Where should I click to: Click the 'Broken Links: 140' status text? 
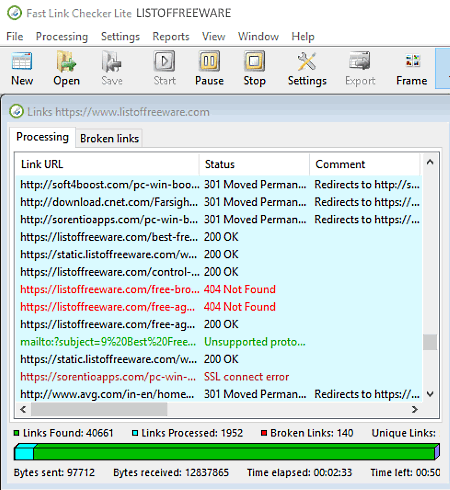(312, 433)
